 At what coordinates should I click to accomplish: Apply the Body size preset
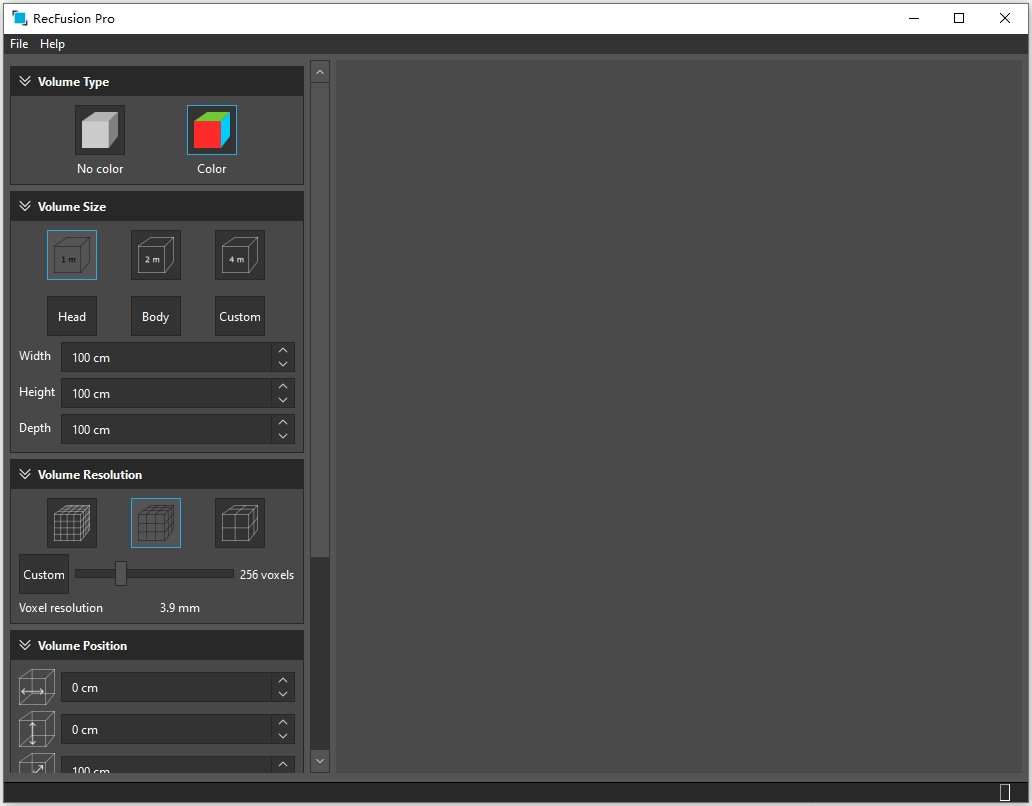click(x=155, y=316)
